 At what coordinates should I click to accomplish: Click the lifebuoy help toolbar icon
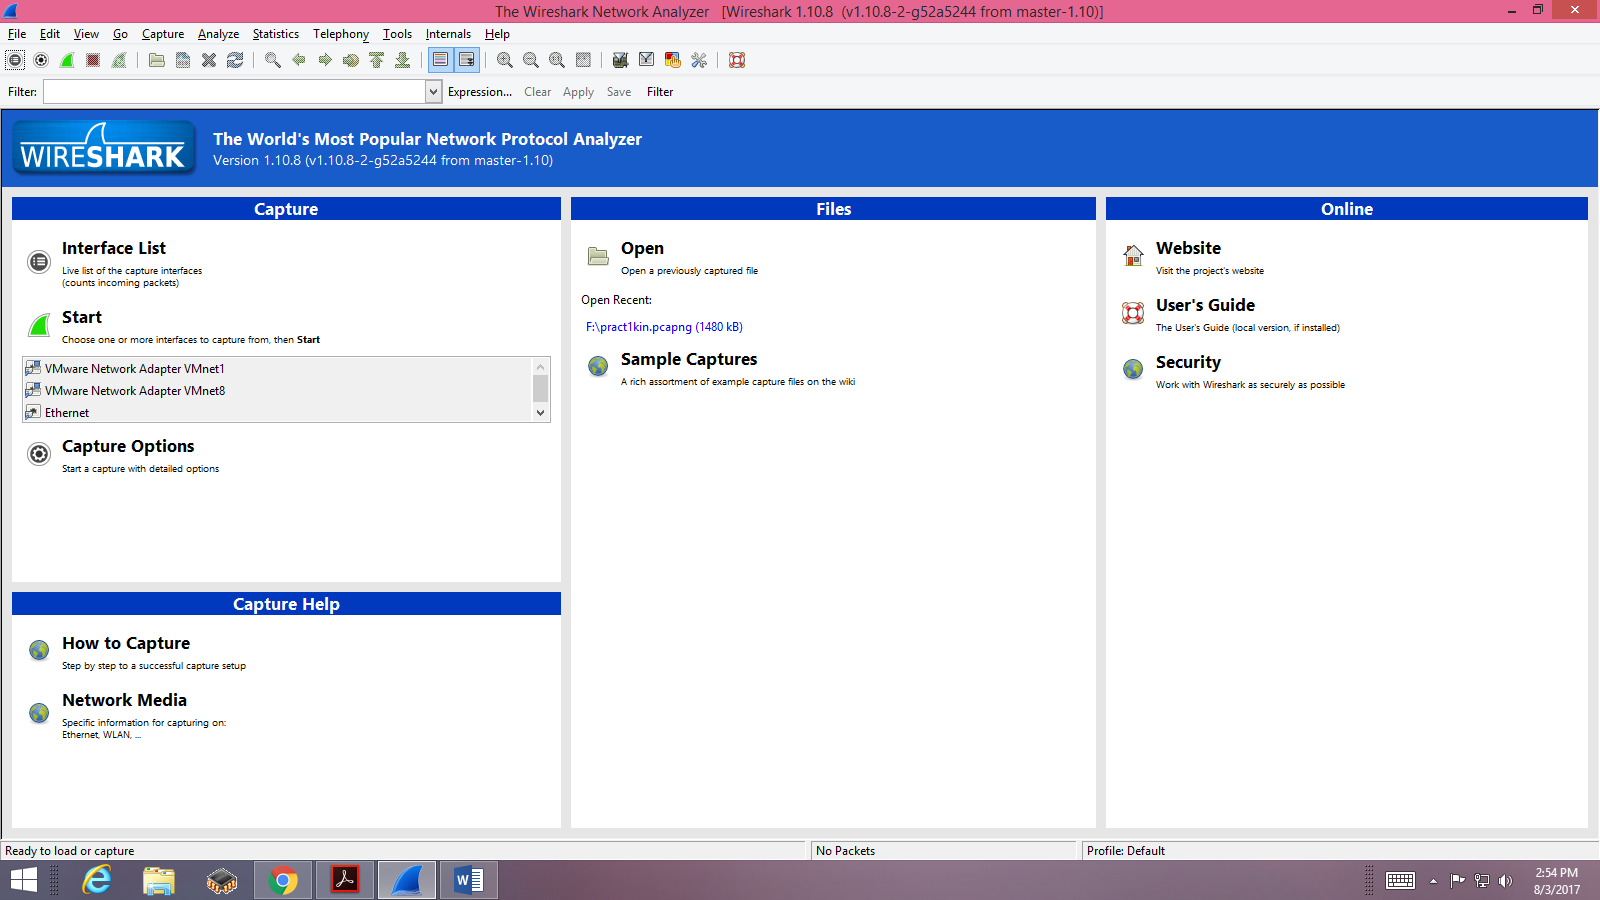click(x=737, y=60)
